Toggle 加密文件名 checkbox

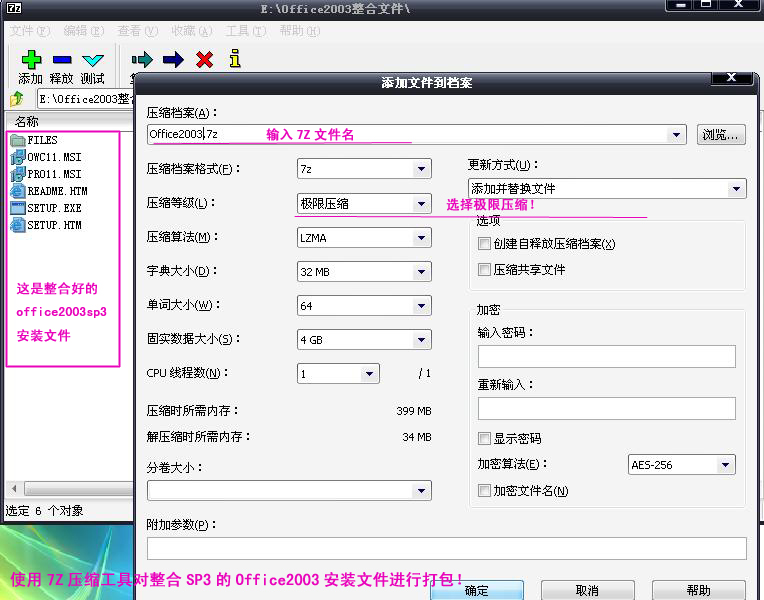tap(484, 490)
